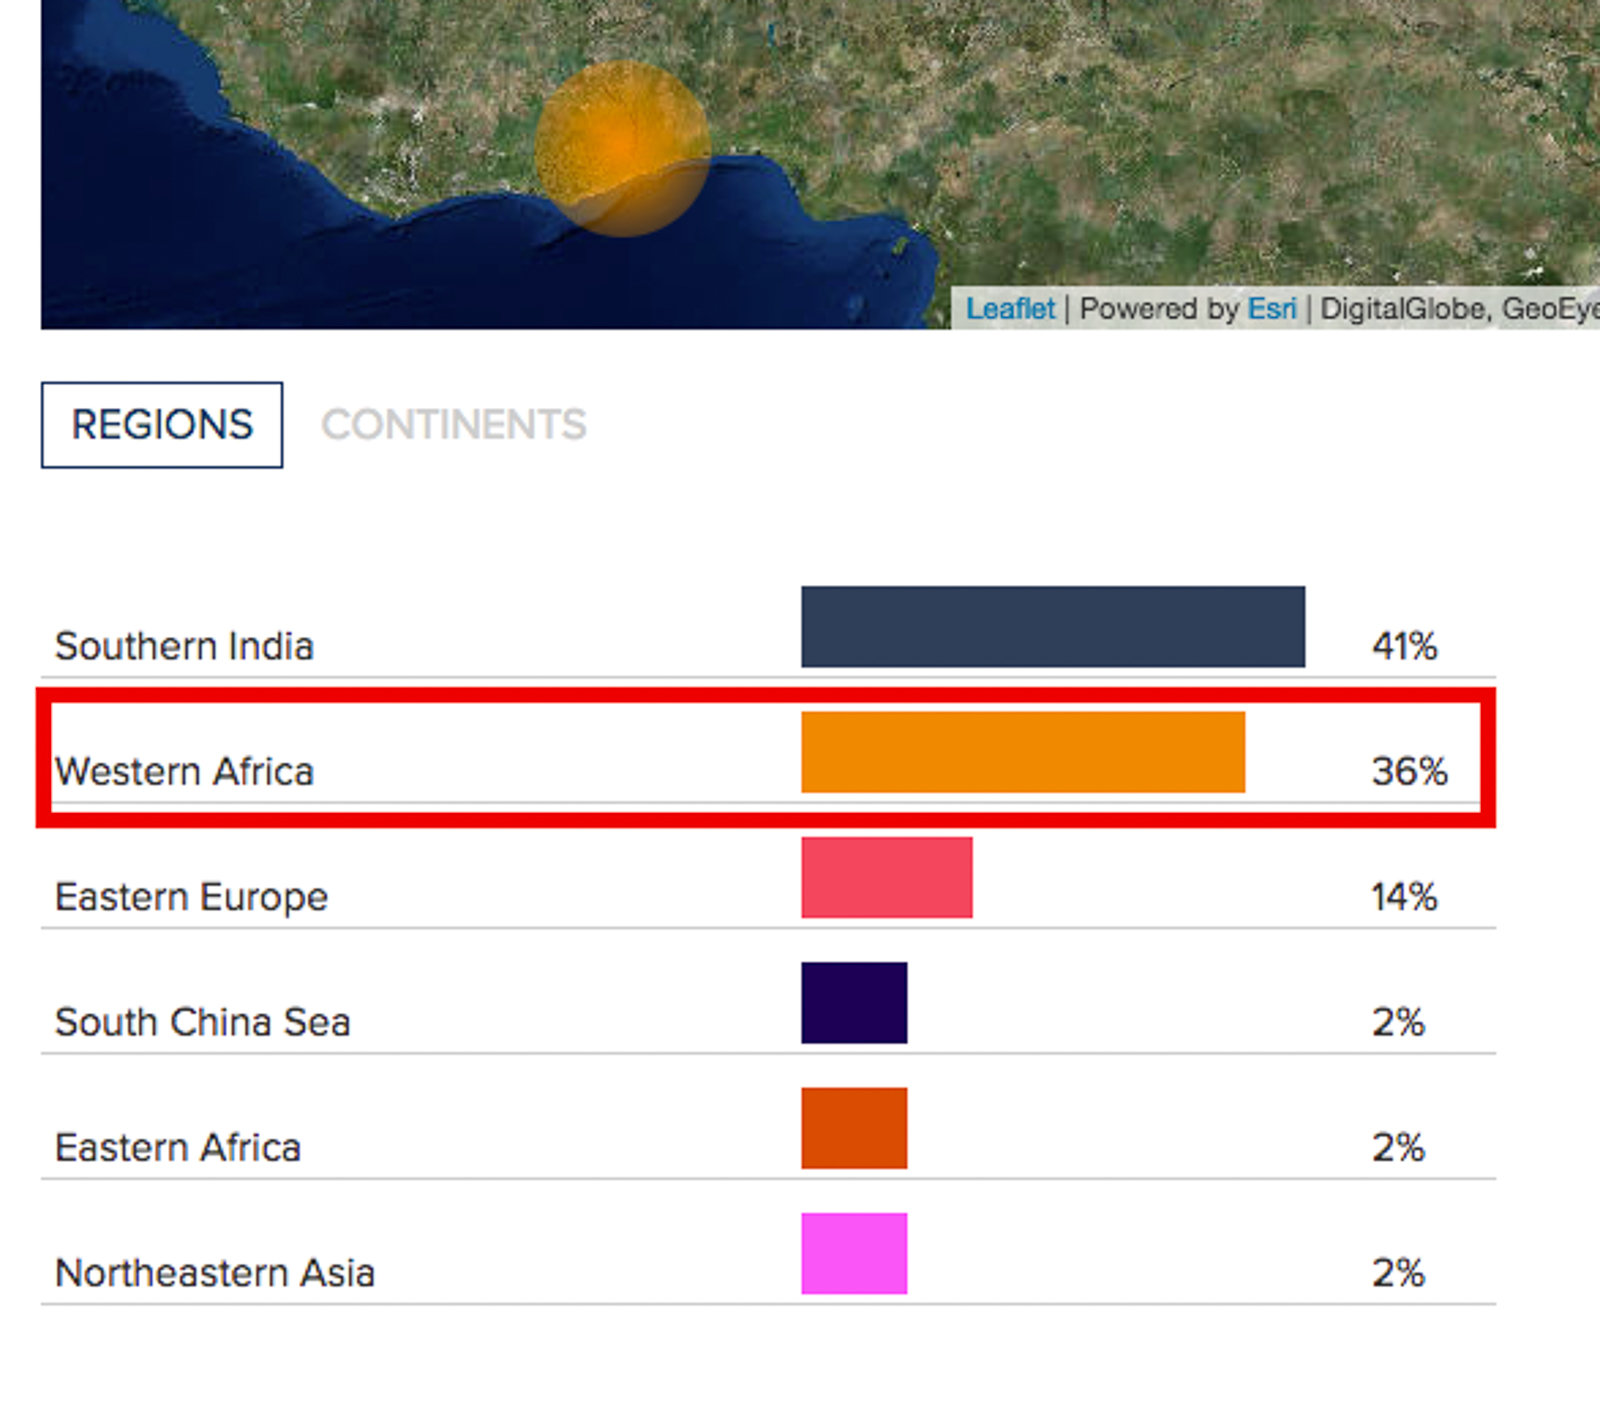Click the 41% value for Southern India
The image size is (1600, 1409).
[x=1404, y=646]
